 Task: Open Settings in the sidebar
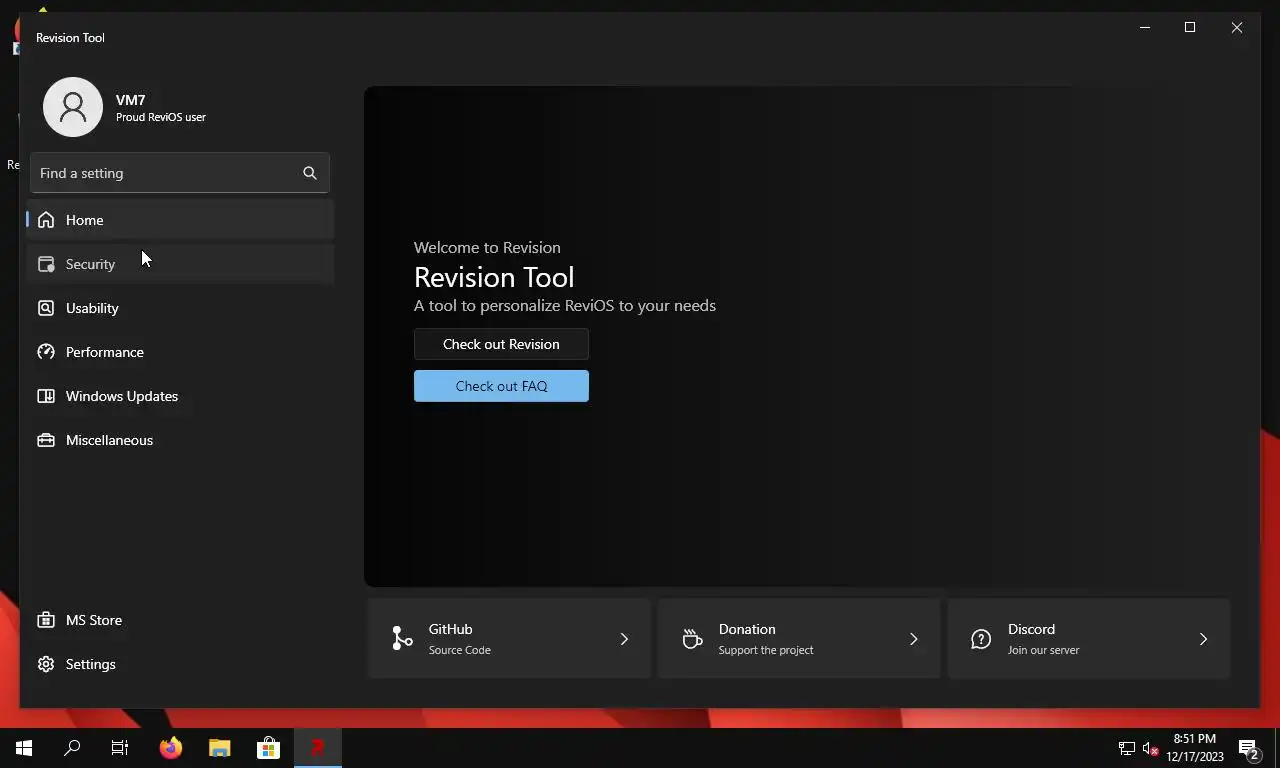[x=180, y=664]
